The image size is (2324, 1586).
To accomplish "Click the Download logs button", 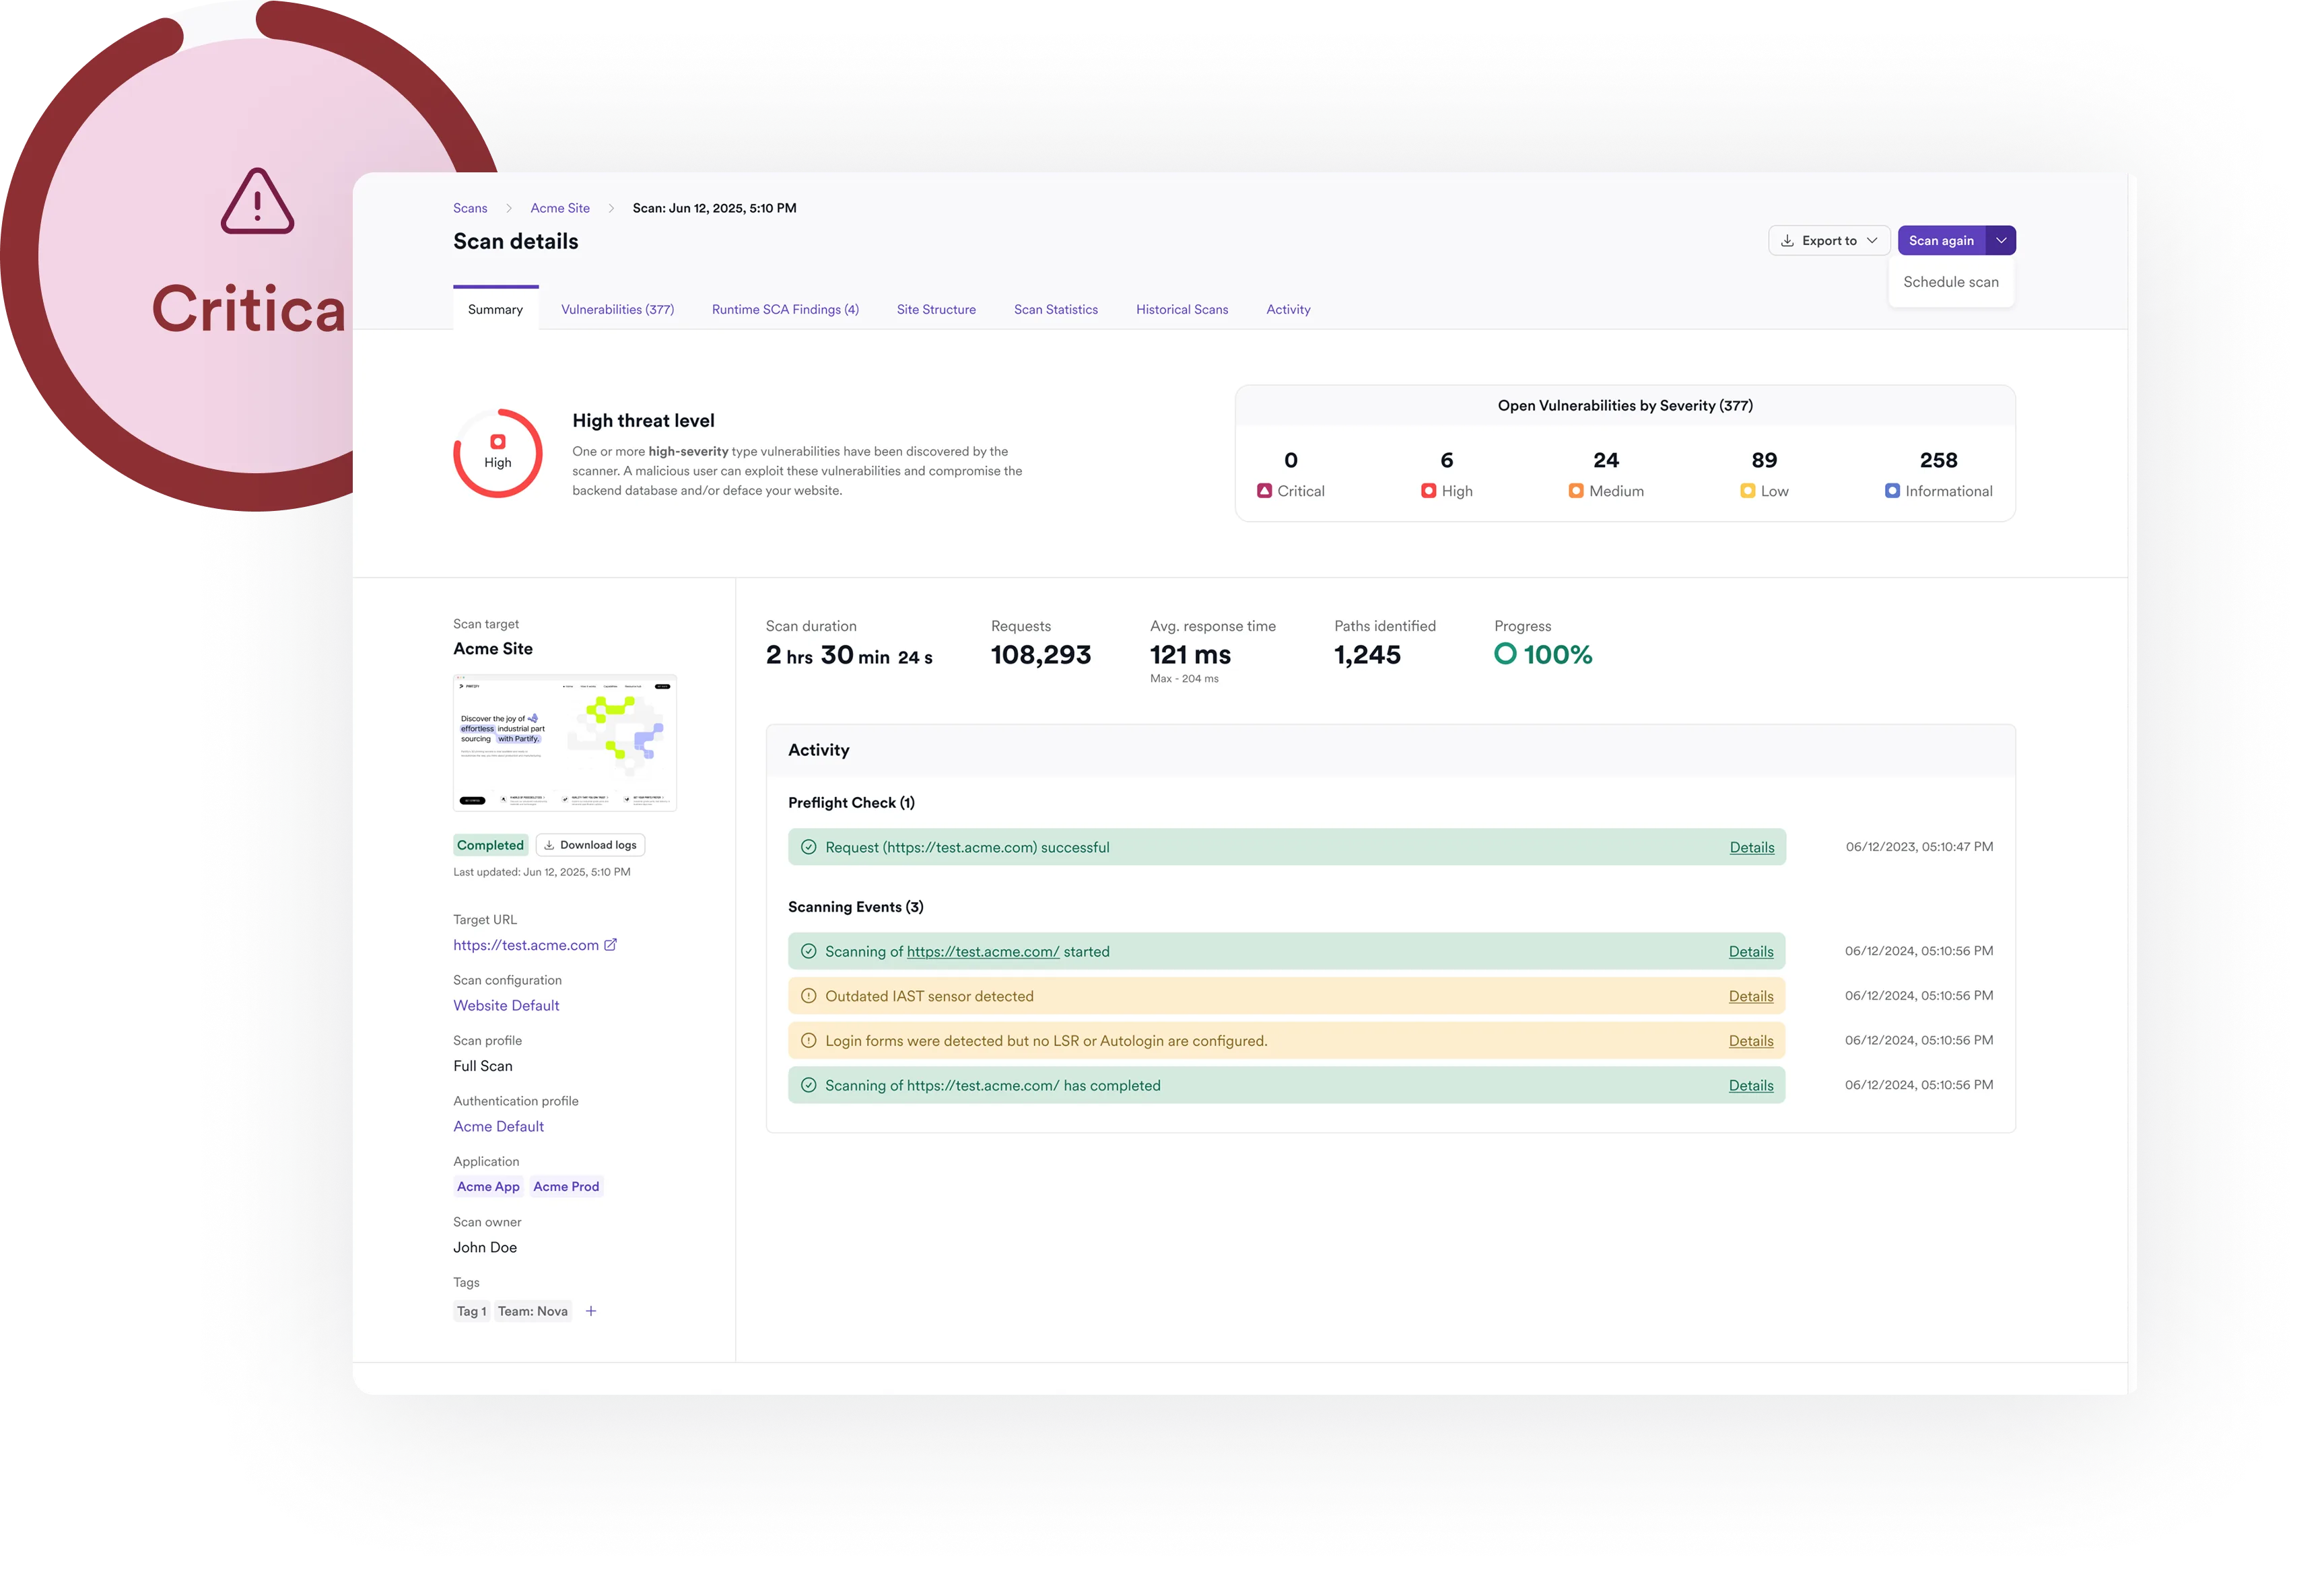I will click(x=590, y=845).
